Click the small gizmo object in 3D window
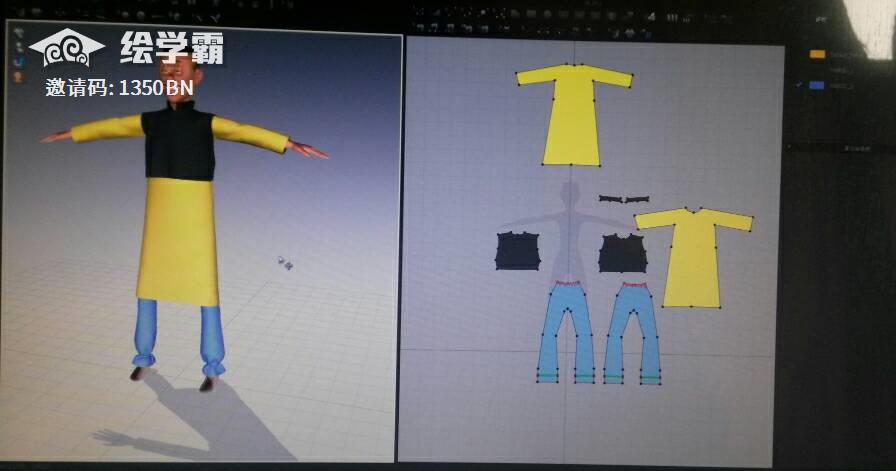This screenshot has height=471, width=896. pyautogui.click(x=286, y=263)
